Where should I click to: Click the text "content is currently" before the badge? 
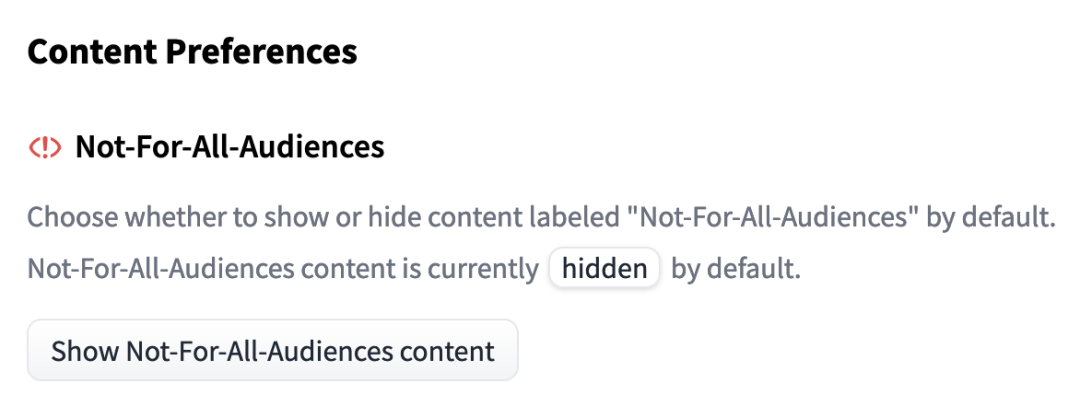tap(418, 269)
